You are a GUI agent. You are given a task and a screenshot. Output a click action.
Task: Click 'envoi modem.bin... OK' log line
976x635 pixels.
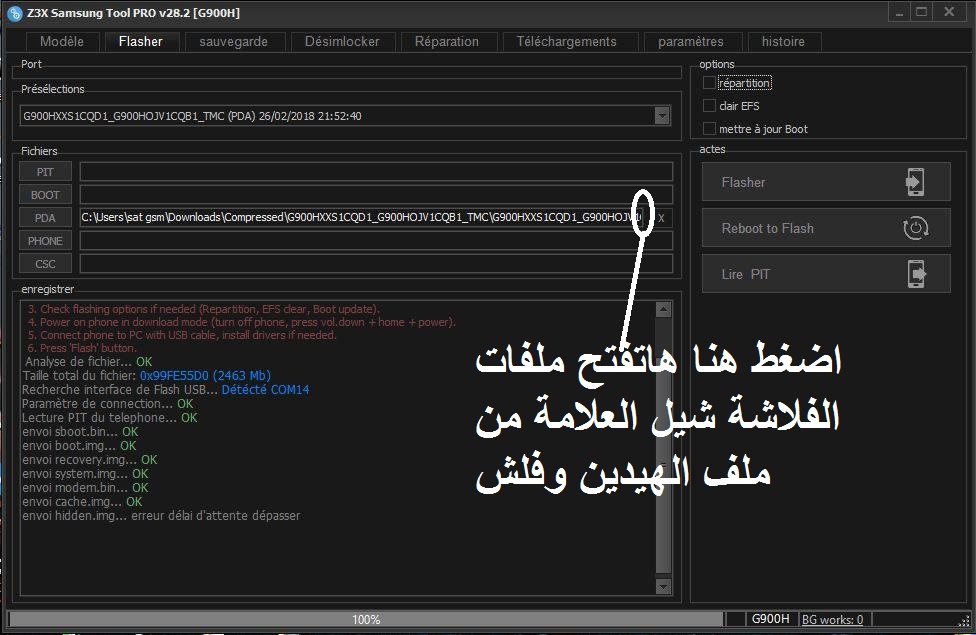(85, 487)
